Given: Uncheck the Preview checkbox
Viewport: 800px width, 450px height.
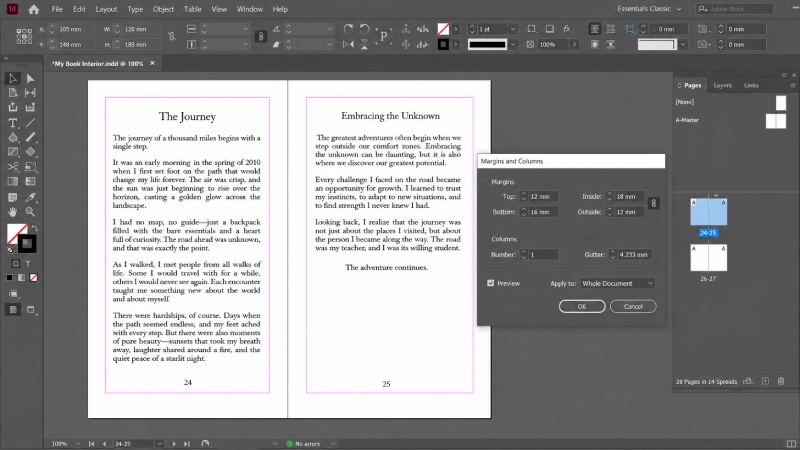Looking at the screenshot, I should pyautogui.click(x=490, y=283).
